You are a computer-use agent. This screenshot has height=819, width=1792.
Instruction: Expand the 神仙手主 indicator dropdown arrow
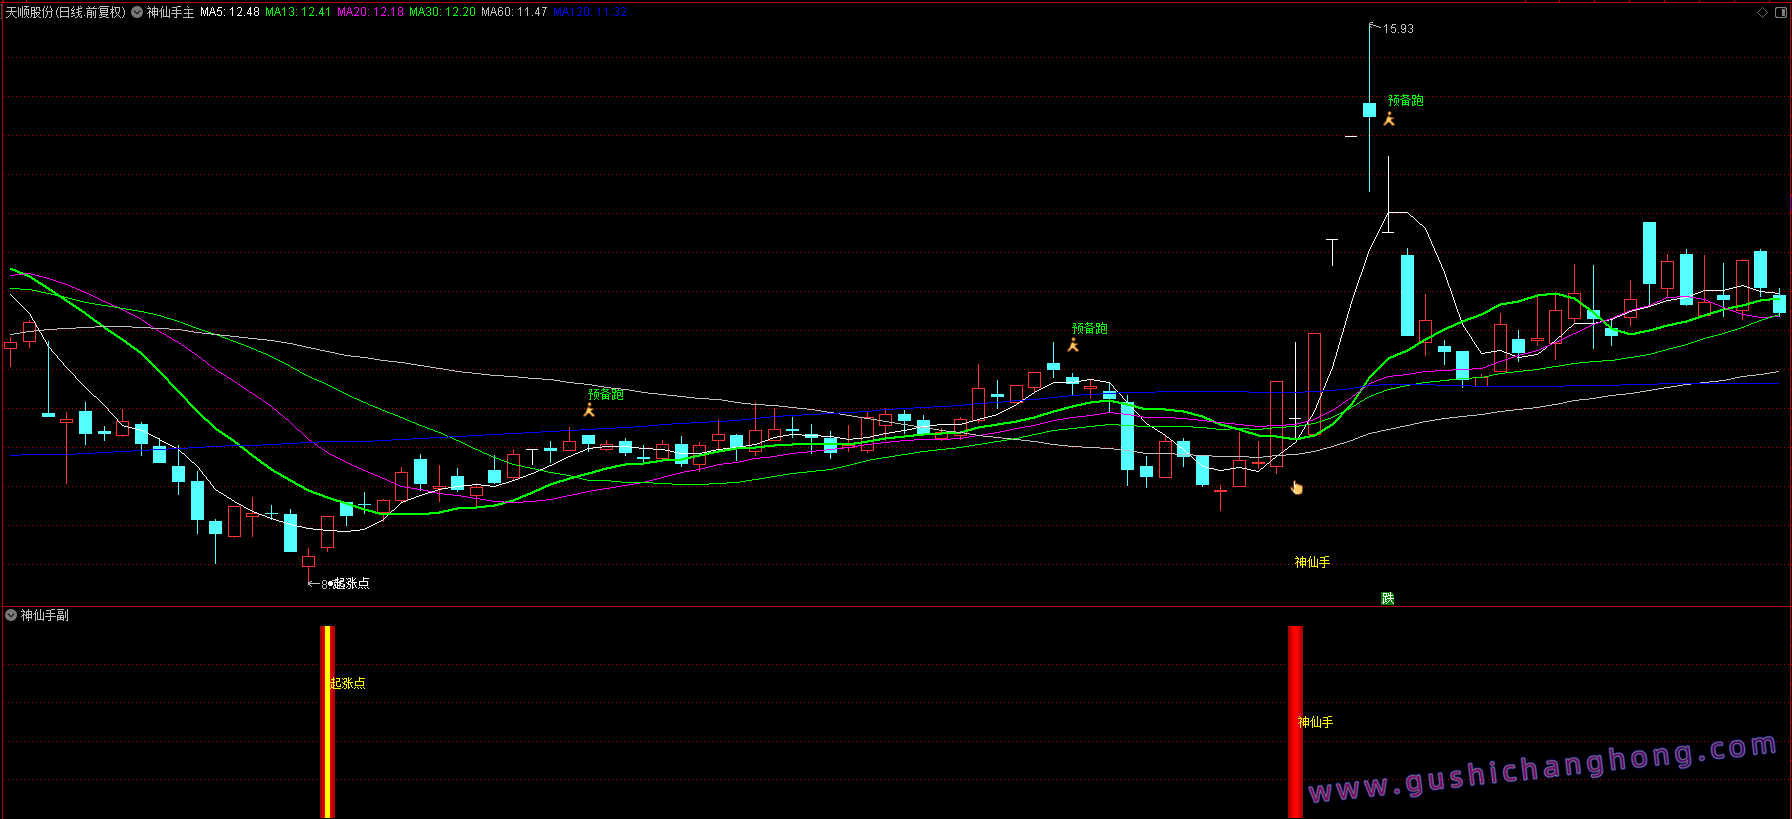[x=137, y=12]
